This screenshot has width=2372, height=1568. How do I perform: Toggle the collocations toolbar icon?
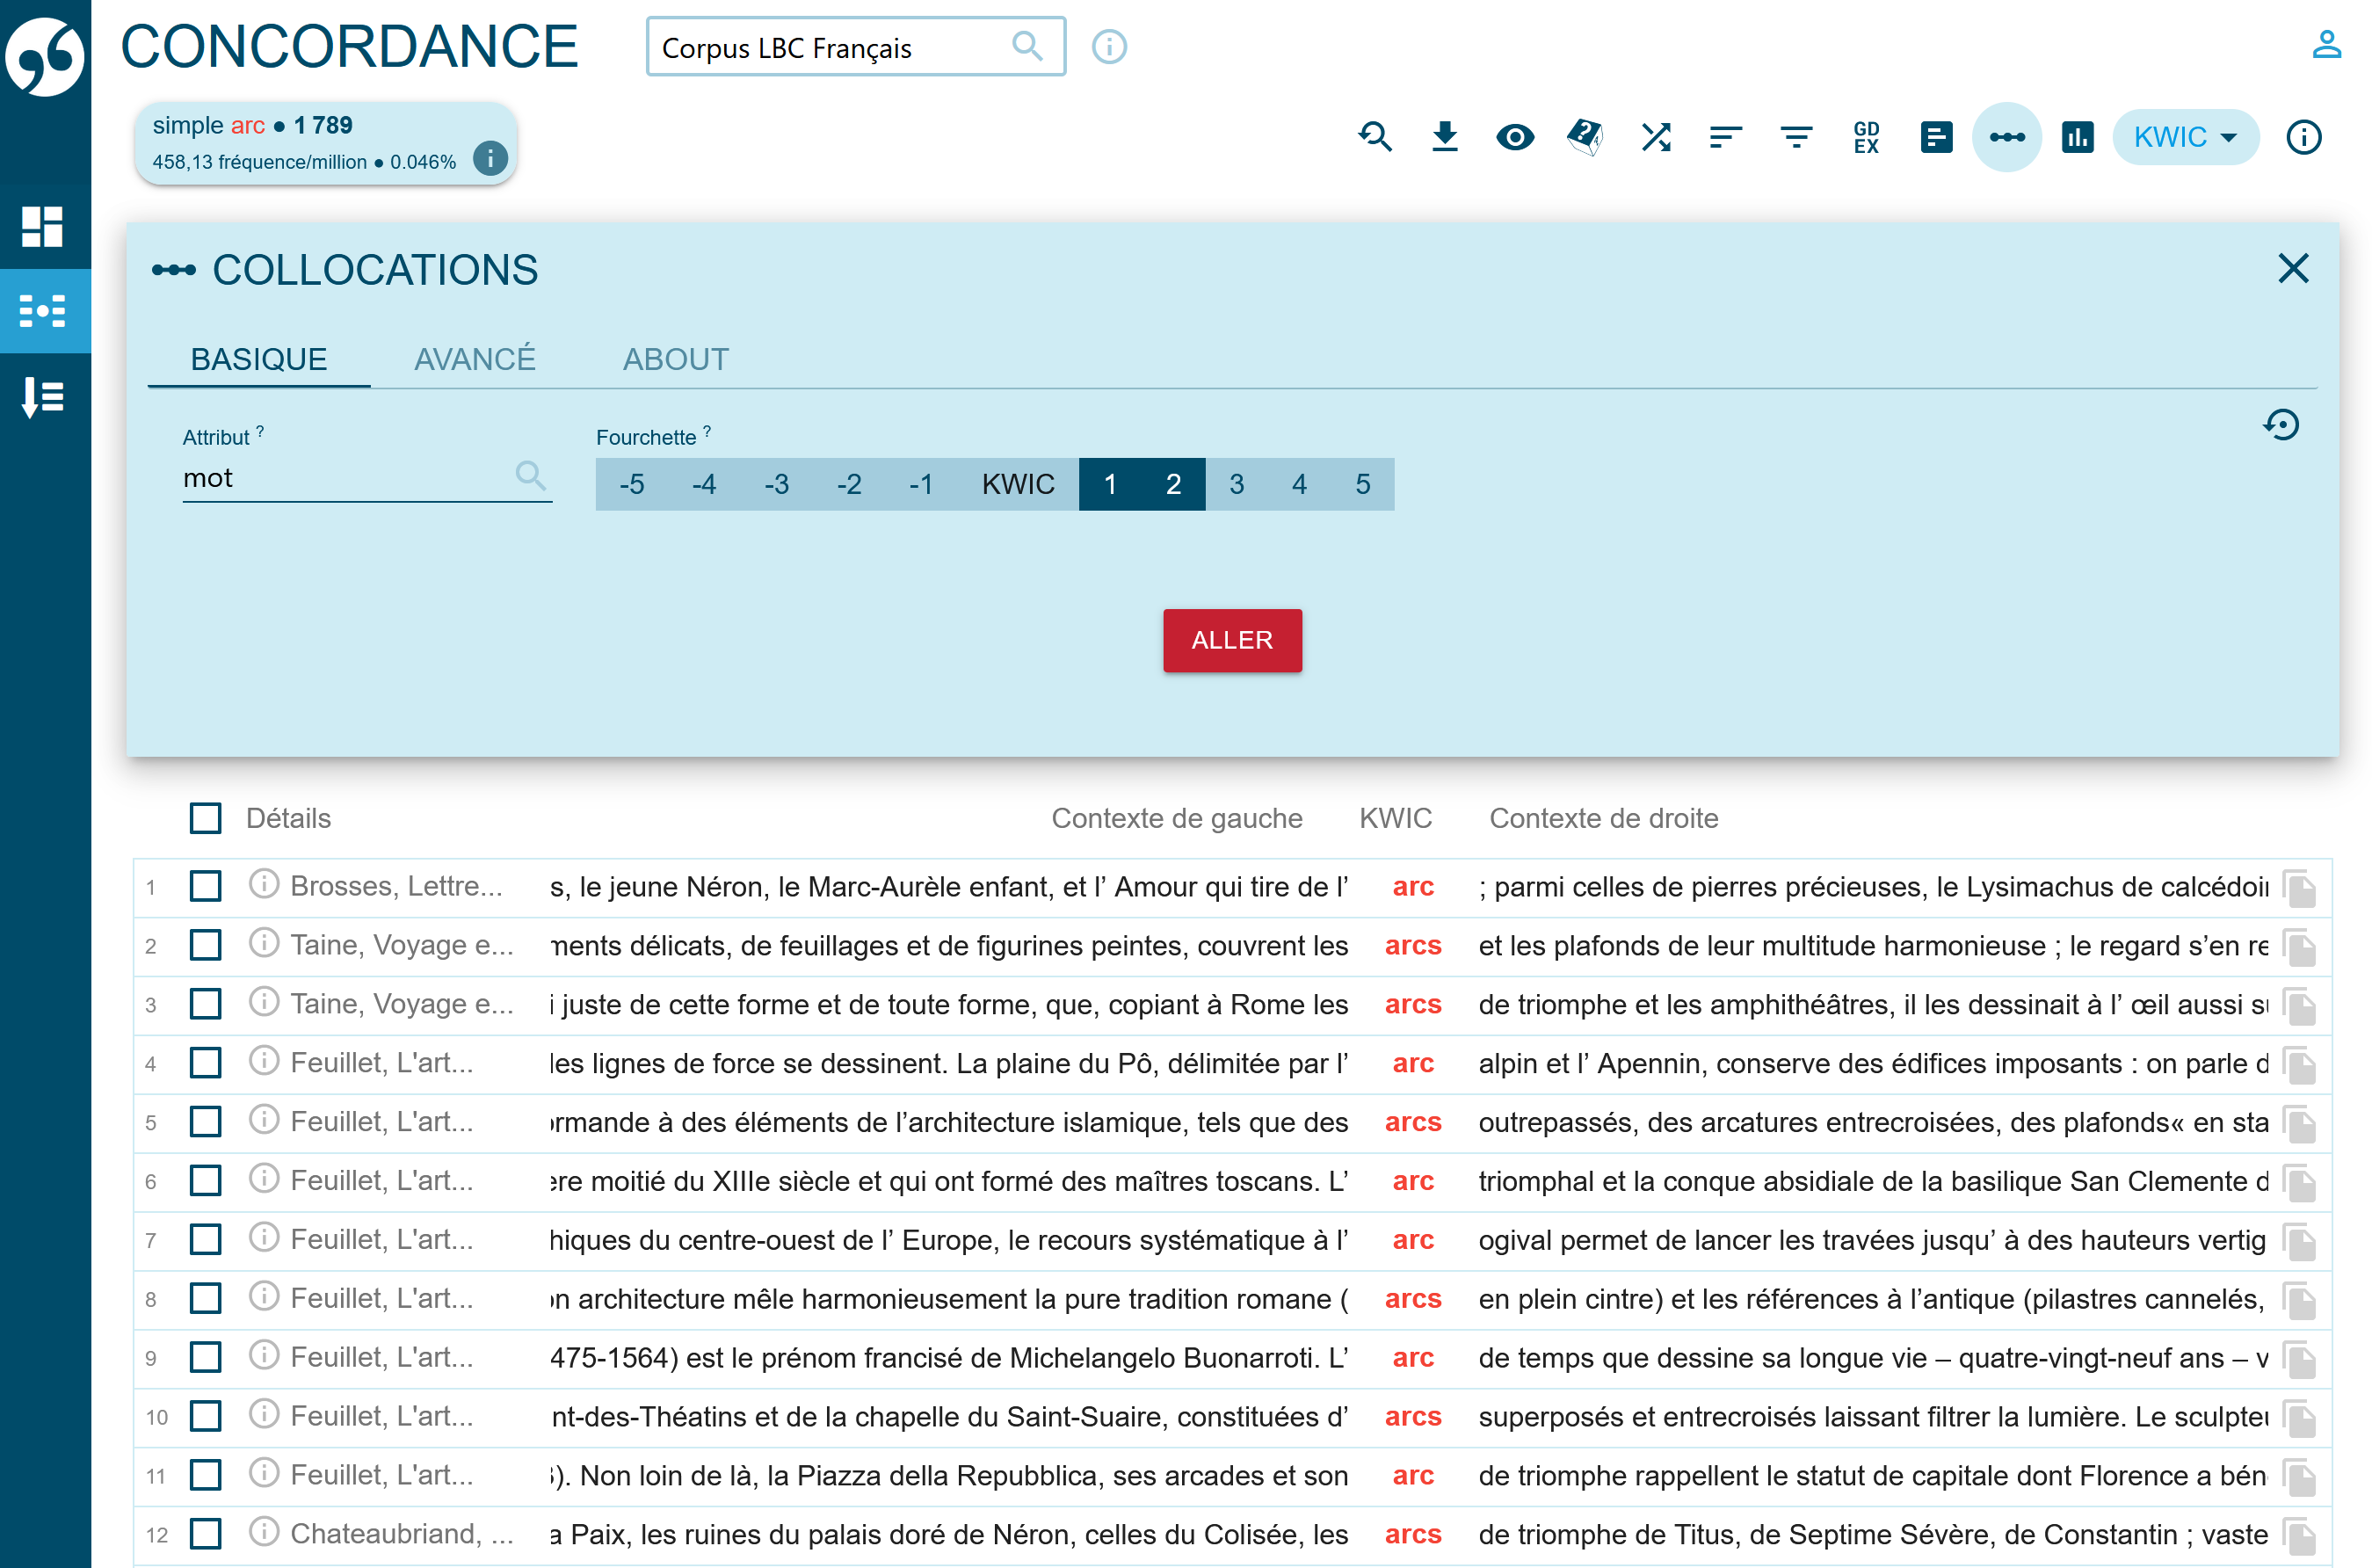2007,137
